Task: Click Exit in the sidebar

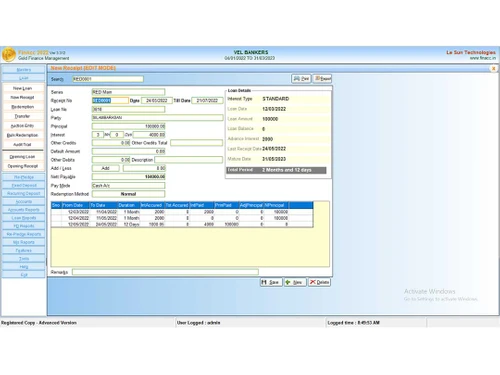Action: pyautogui.click(x=23, y=275)
